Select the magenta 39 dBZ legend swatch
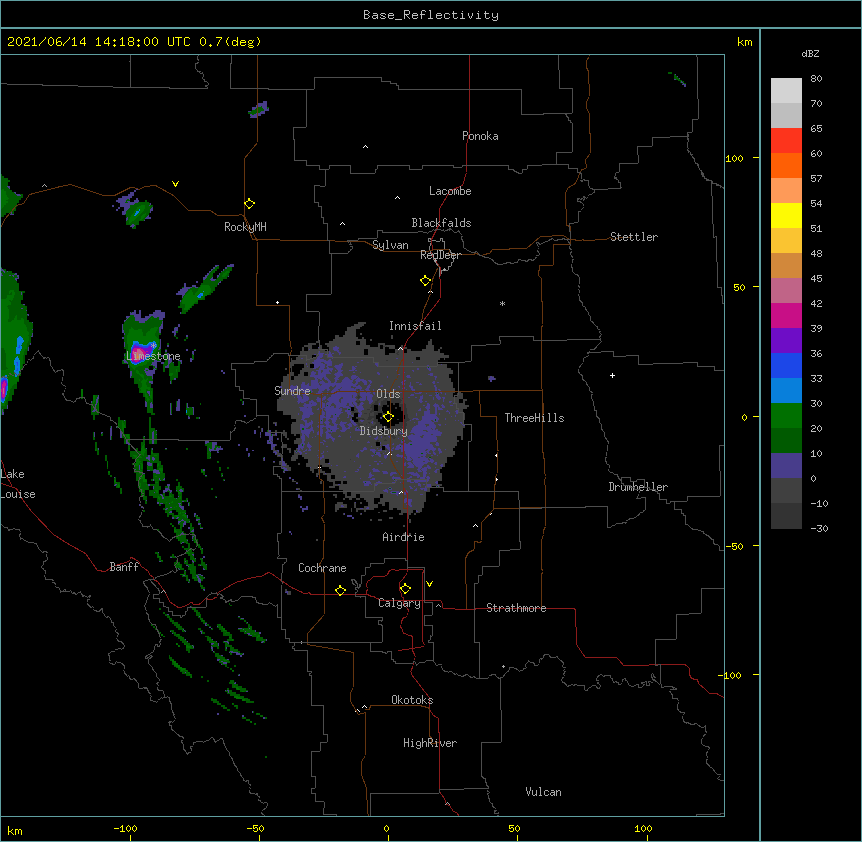Viewport: 862px width, 842px height. 786,315
